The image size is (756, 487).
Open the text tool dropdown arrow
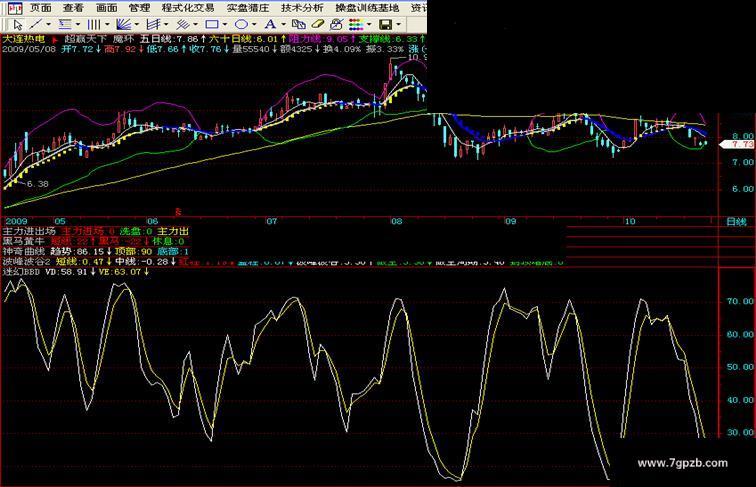[283, 24]
